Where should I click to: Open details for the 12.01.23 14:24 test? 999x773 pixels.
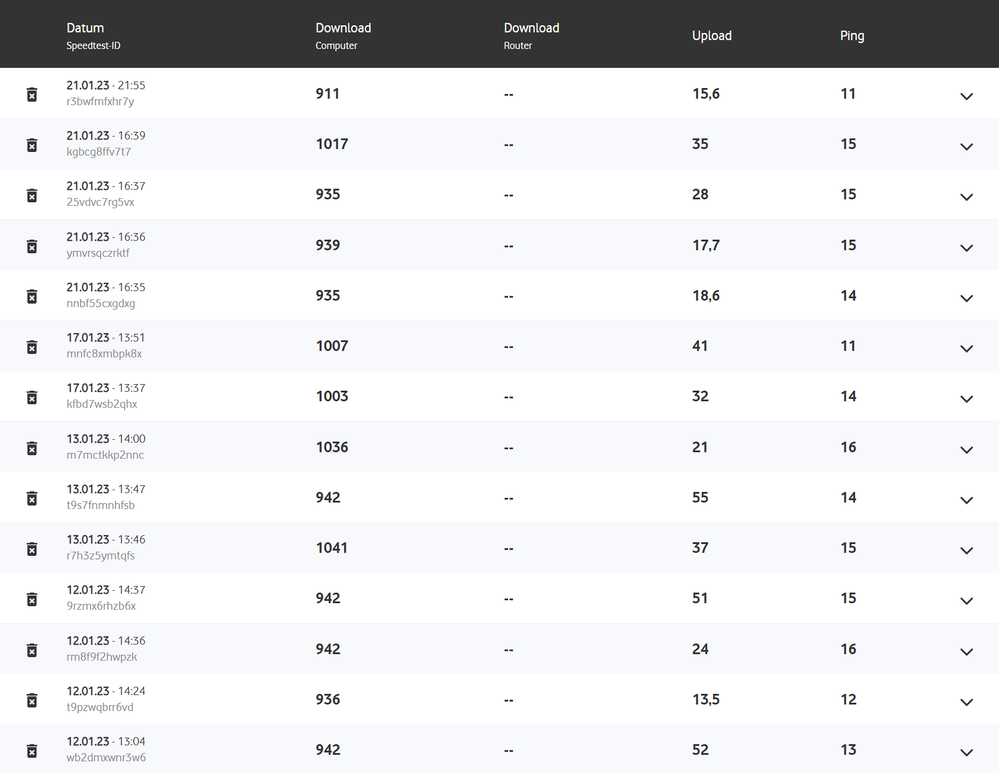pos(966,701)
